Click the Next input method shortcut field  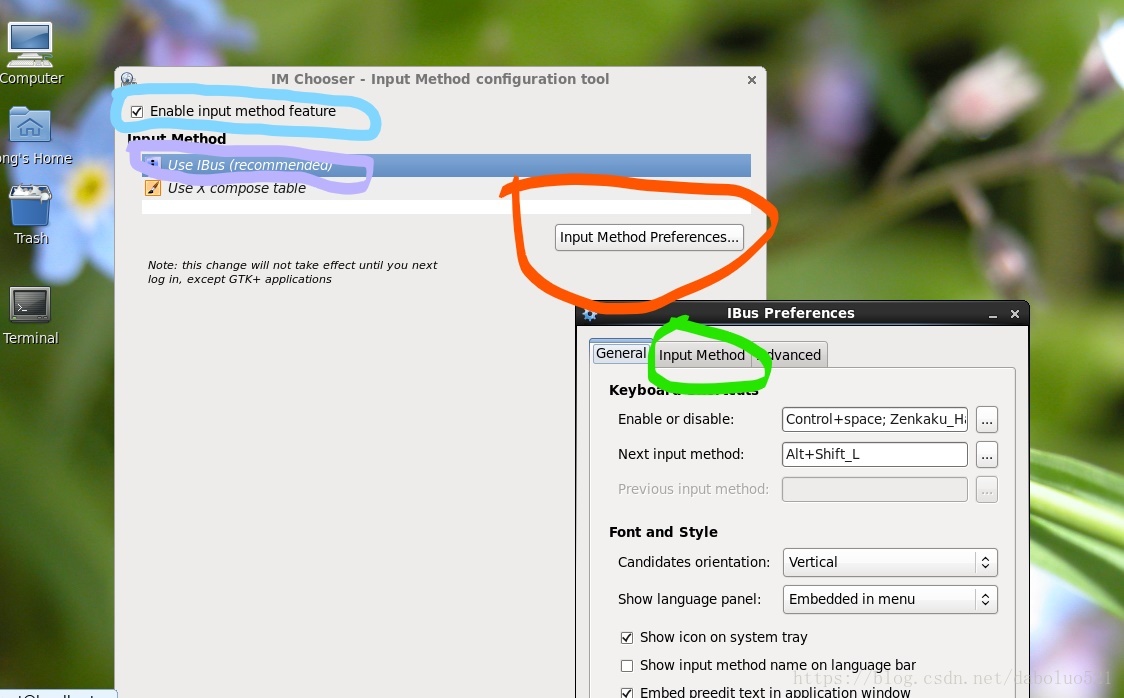click(875, 454)
